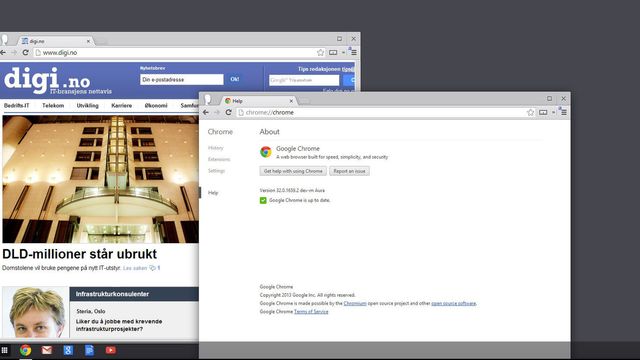Open Google Search from the shelf
This screenshot has width=640, height=360.
[x=68, y=350]
